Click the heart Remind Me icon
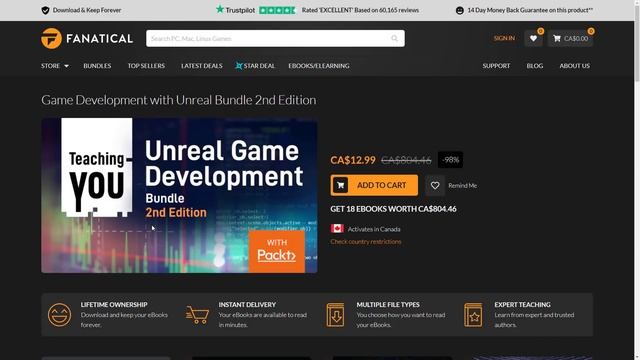 point(435,185)
